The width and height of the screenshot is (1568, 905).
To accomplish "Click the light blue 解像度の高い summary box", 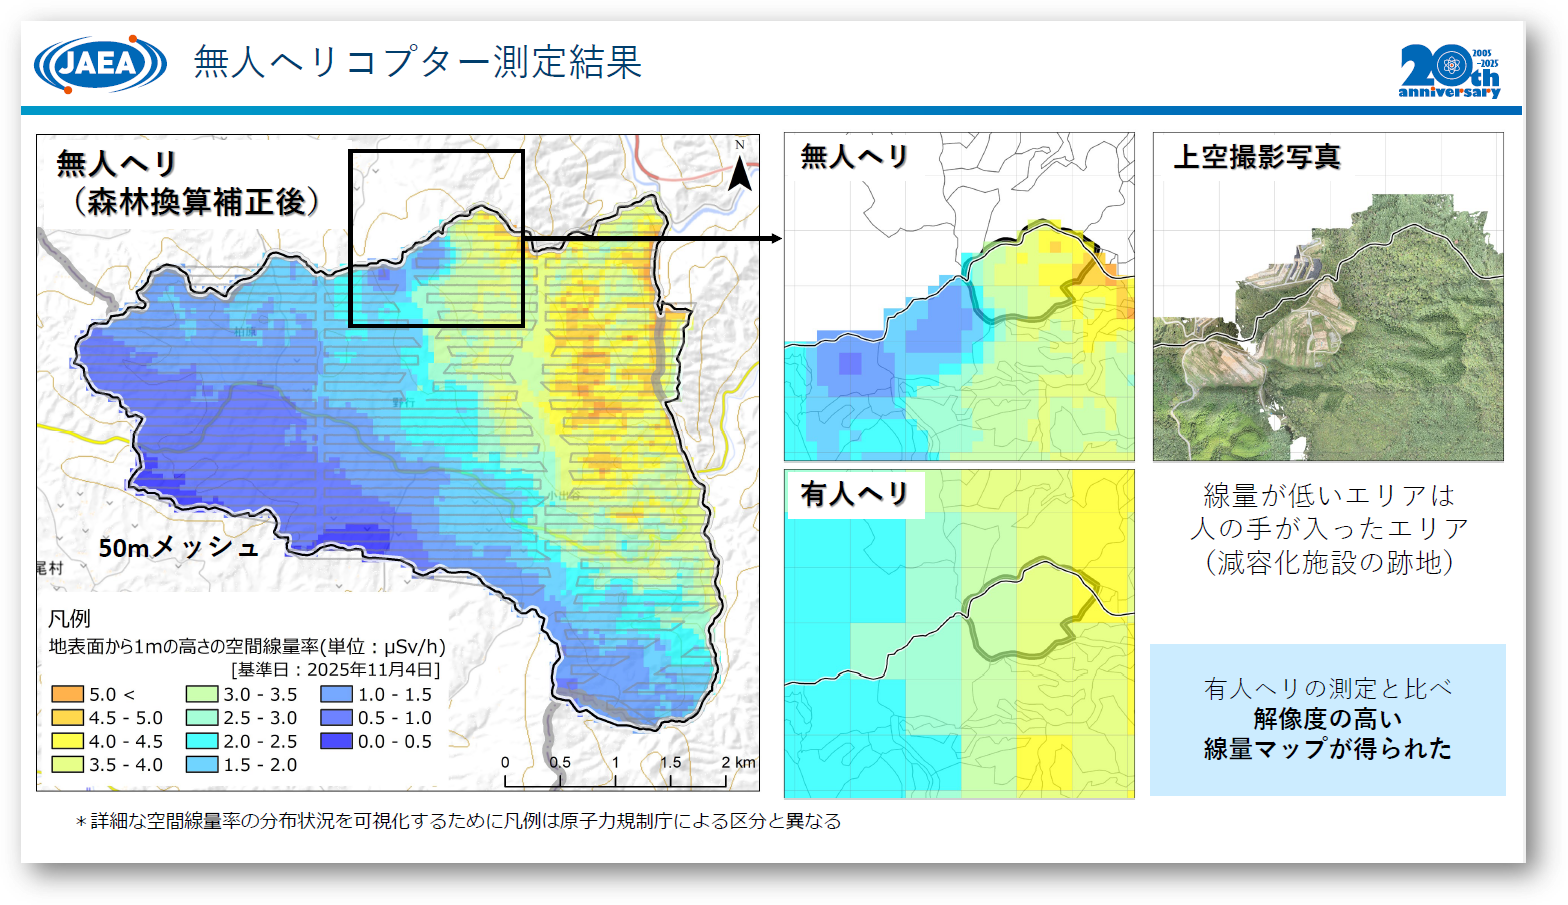I will click(1327, 720).
